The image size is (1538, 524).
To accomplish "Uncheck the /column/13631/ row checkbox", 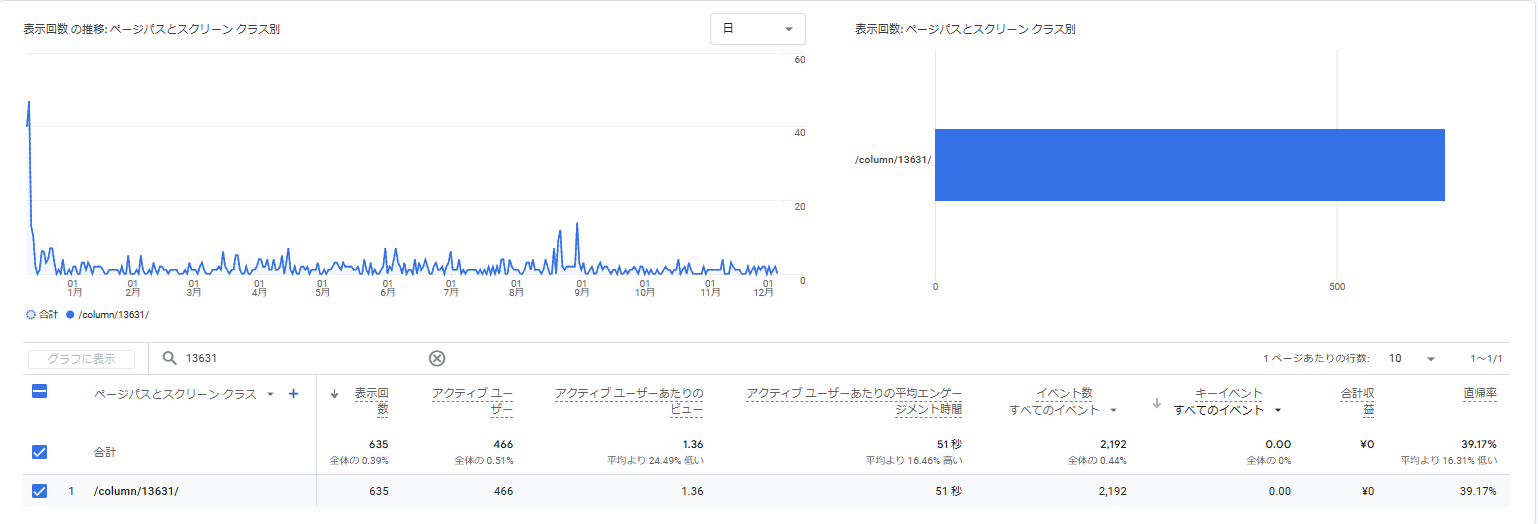I will pos(40,491).
